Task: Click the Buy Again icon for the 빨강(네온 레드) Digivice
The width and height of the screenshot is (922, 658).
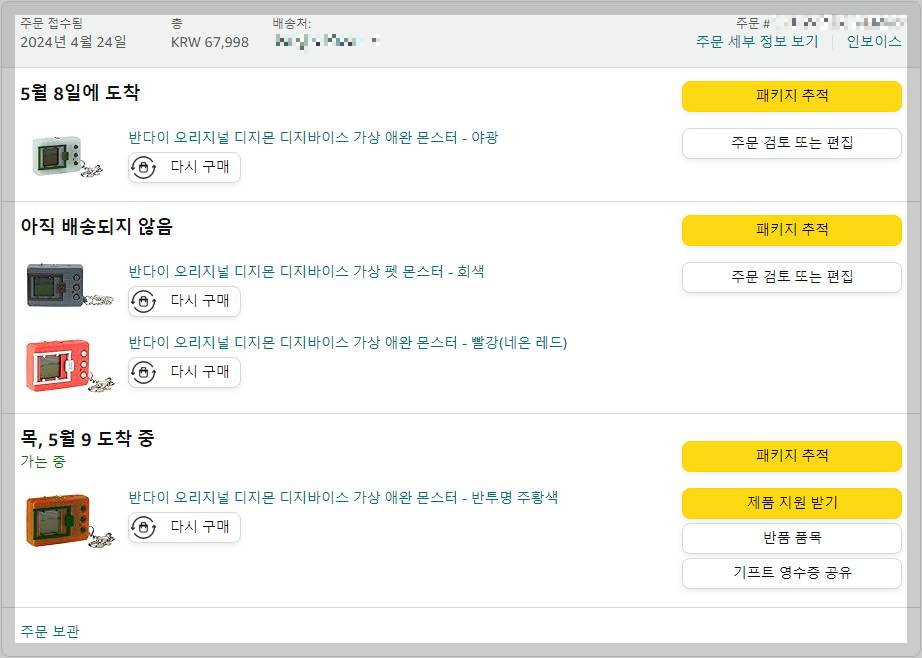Action: (143, 372)
